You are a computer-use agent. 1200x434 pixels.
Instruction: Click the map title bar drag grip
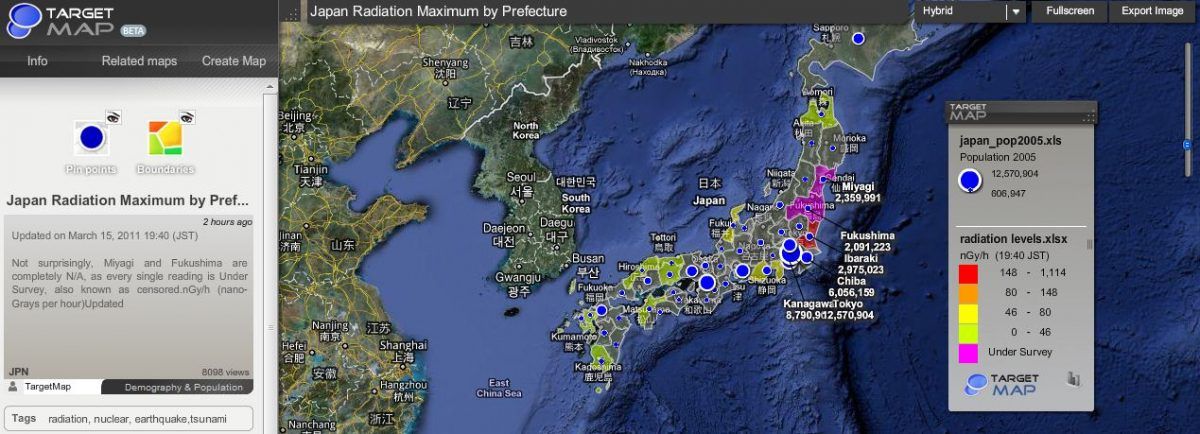click(x=292, y=13)
